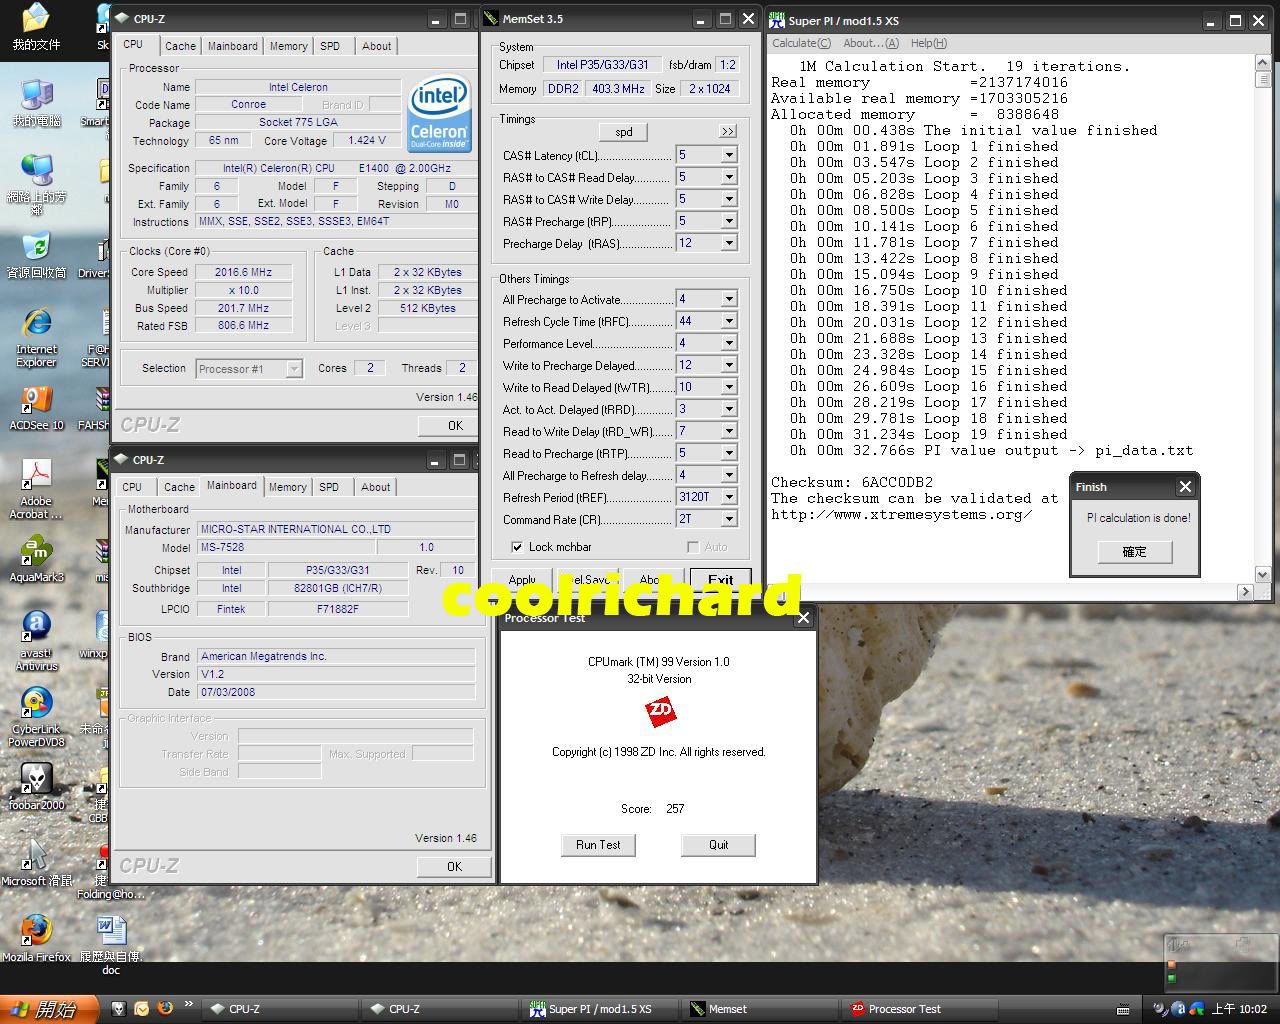Open avast! Antivirus desktop icon
The height and width of the screenshot is (1024, 1280).
click(x=36, y=640)
